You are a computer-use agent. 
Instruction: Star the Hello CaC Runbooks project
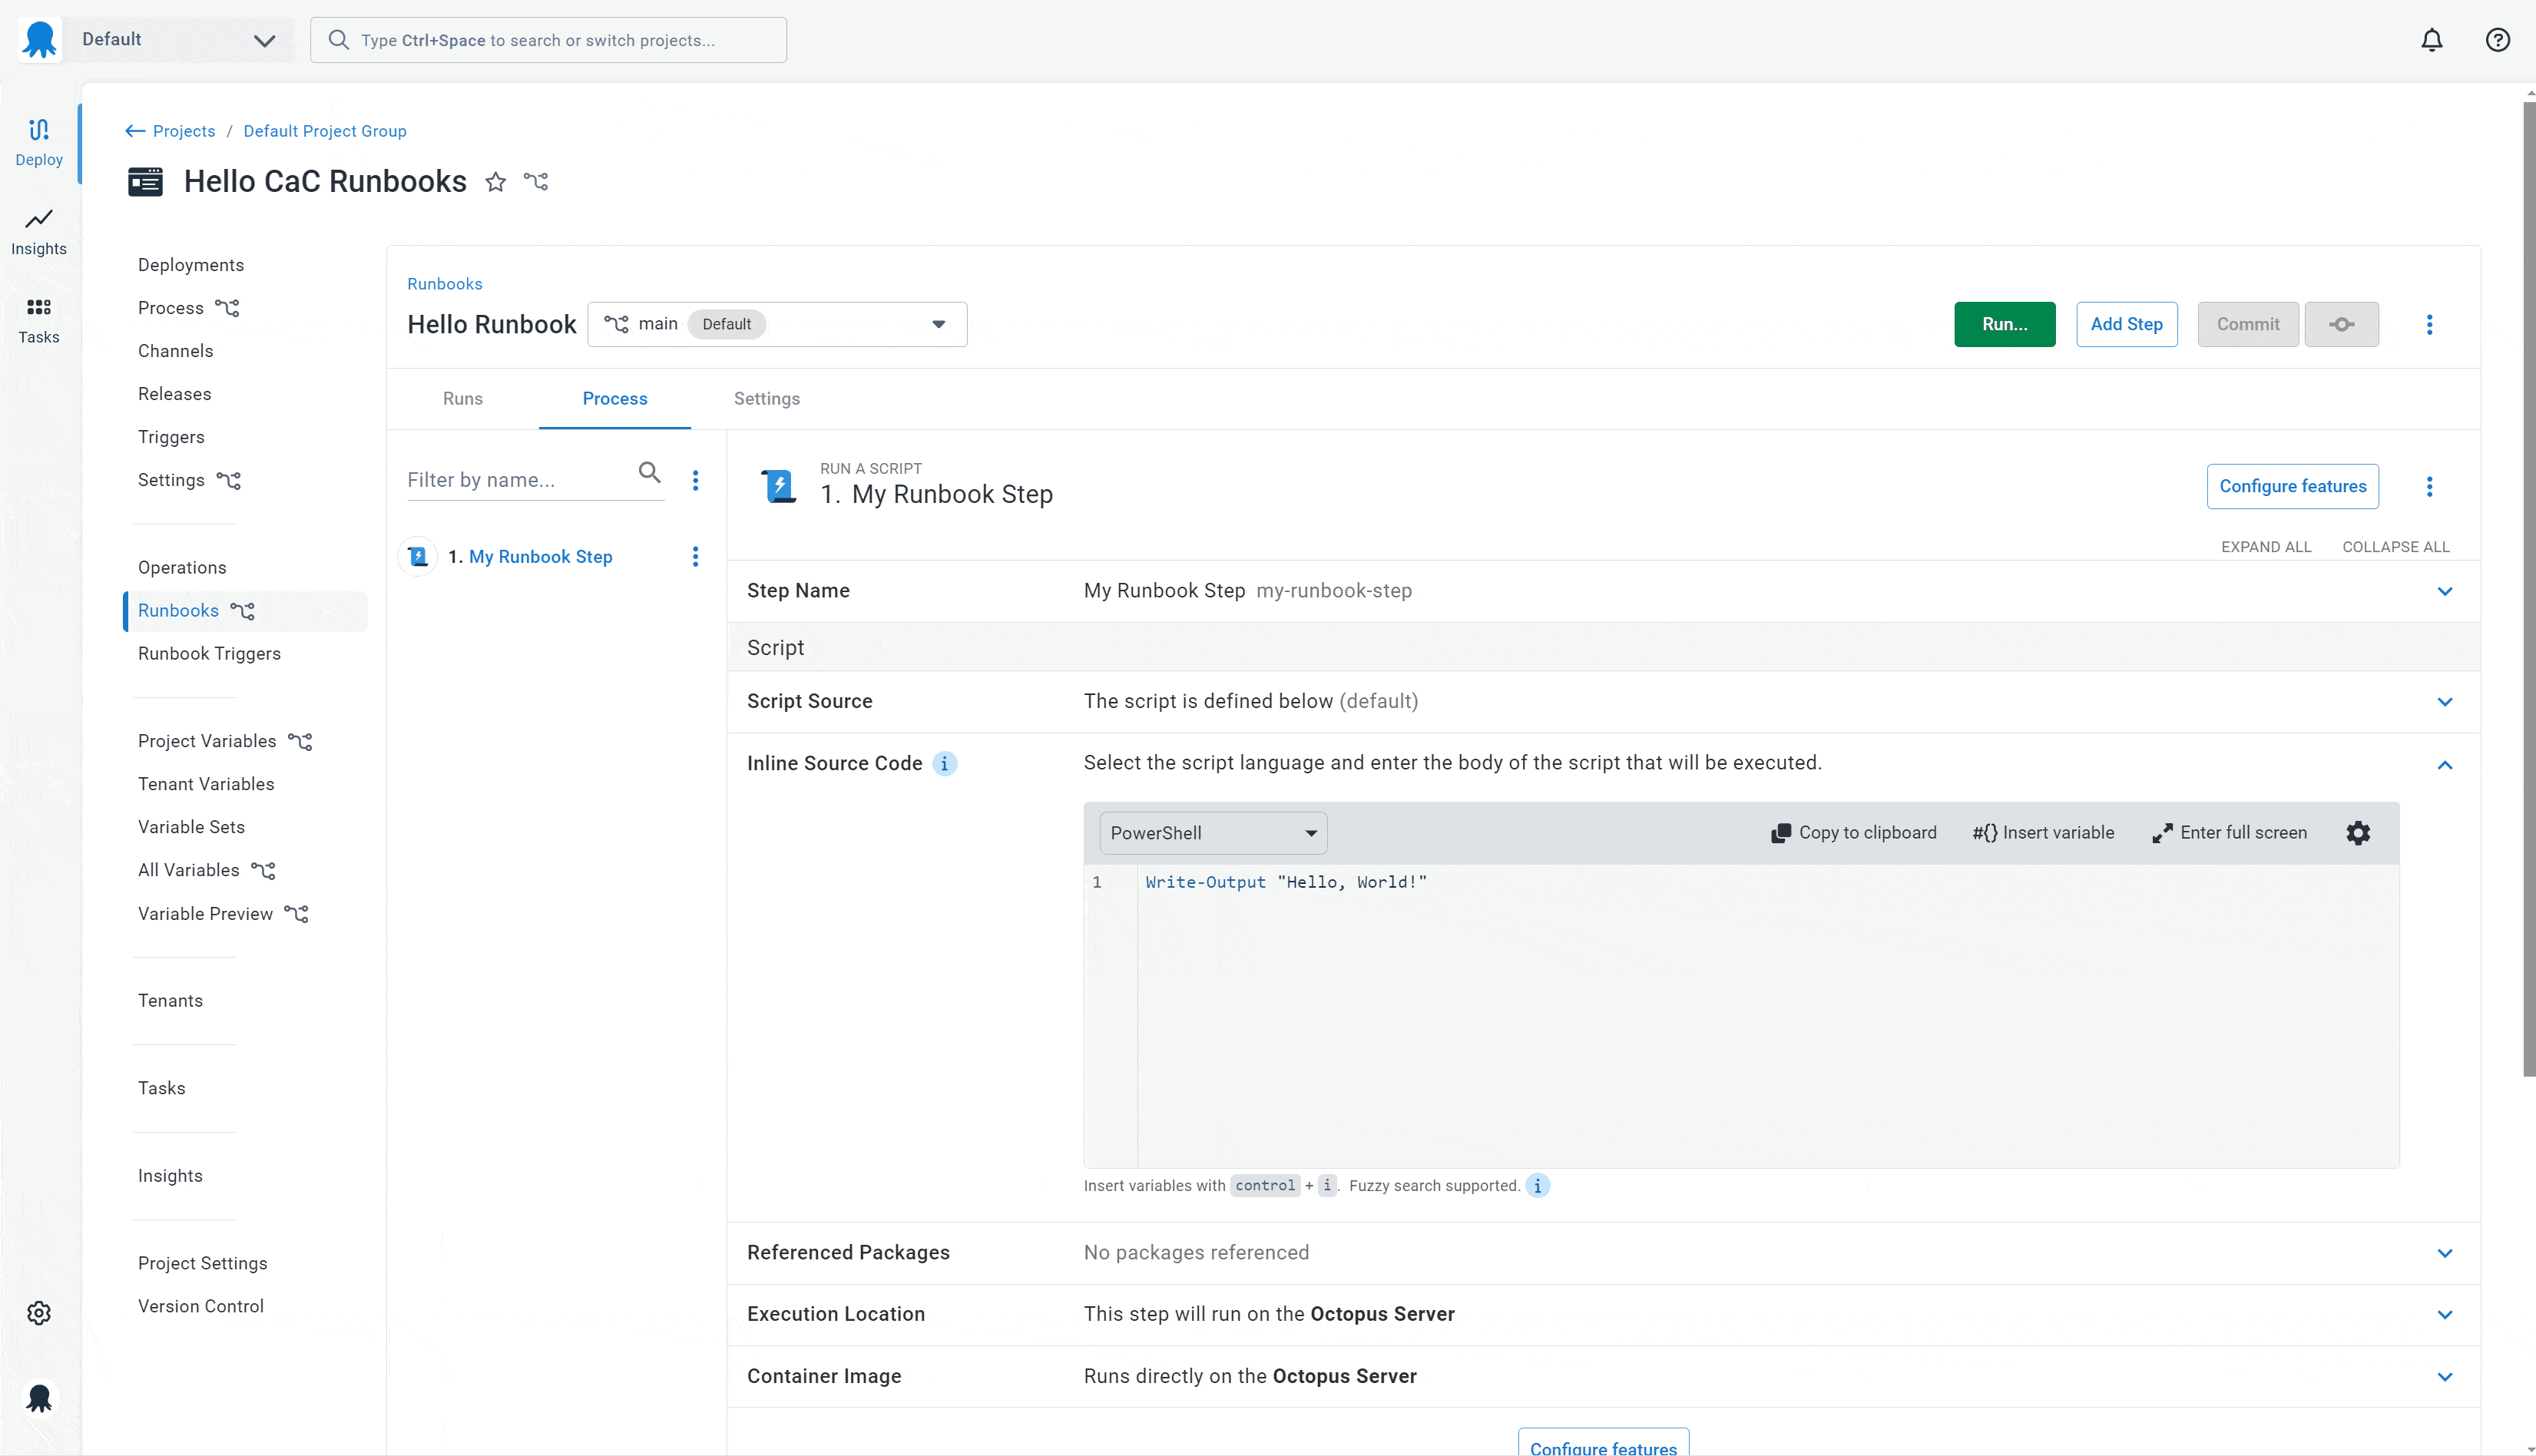point(496,181)
